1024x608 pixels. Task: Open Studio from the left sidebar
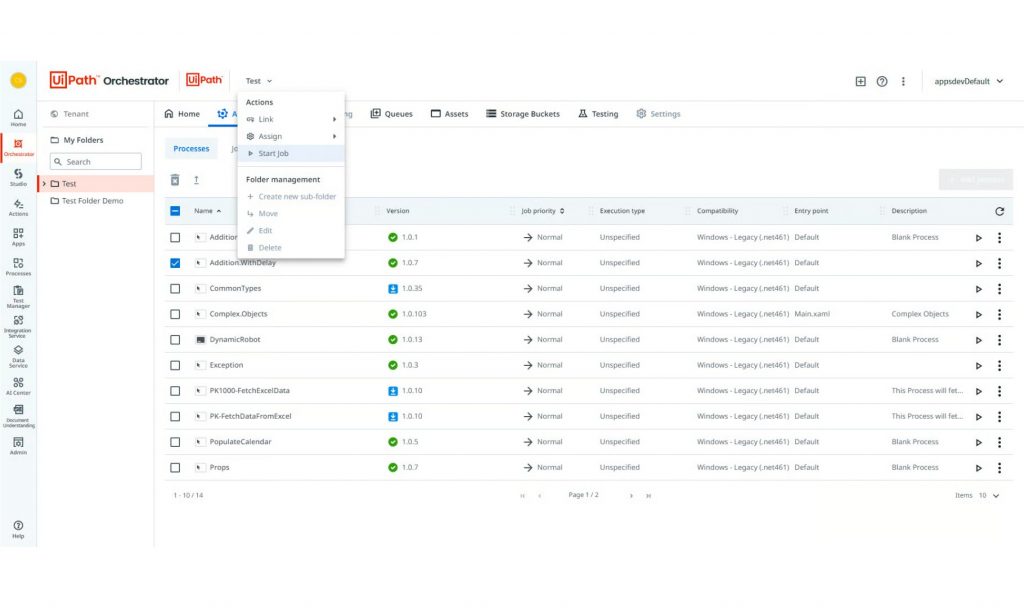coord(18,177)
